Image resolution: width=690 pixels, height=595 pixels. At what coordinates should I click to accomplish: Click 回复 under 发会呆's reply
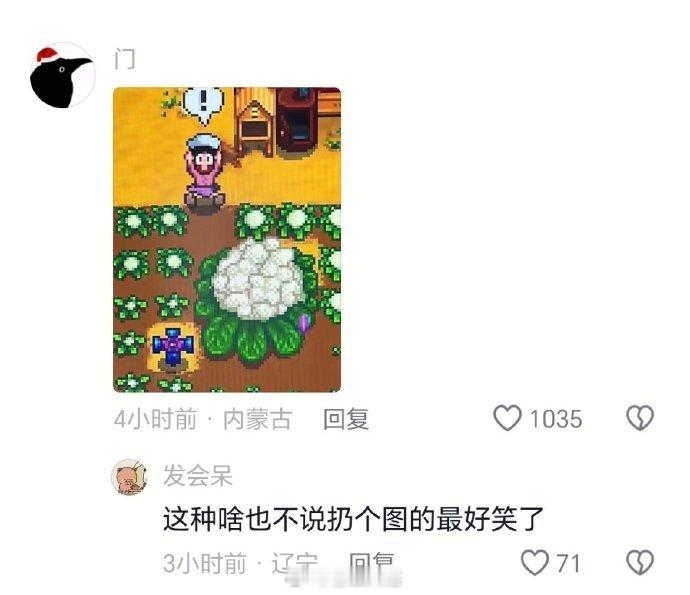click(371, 563)
